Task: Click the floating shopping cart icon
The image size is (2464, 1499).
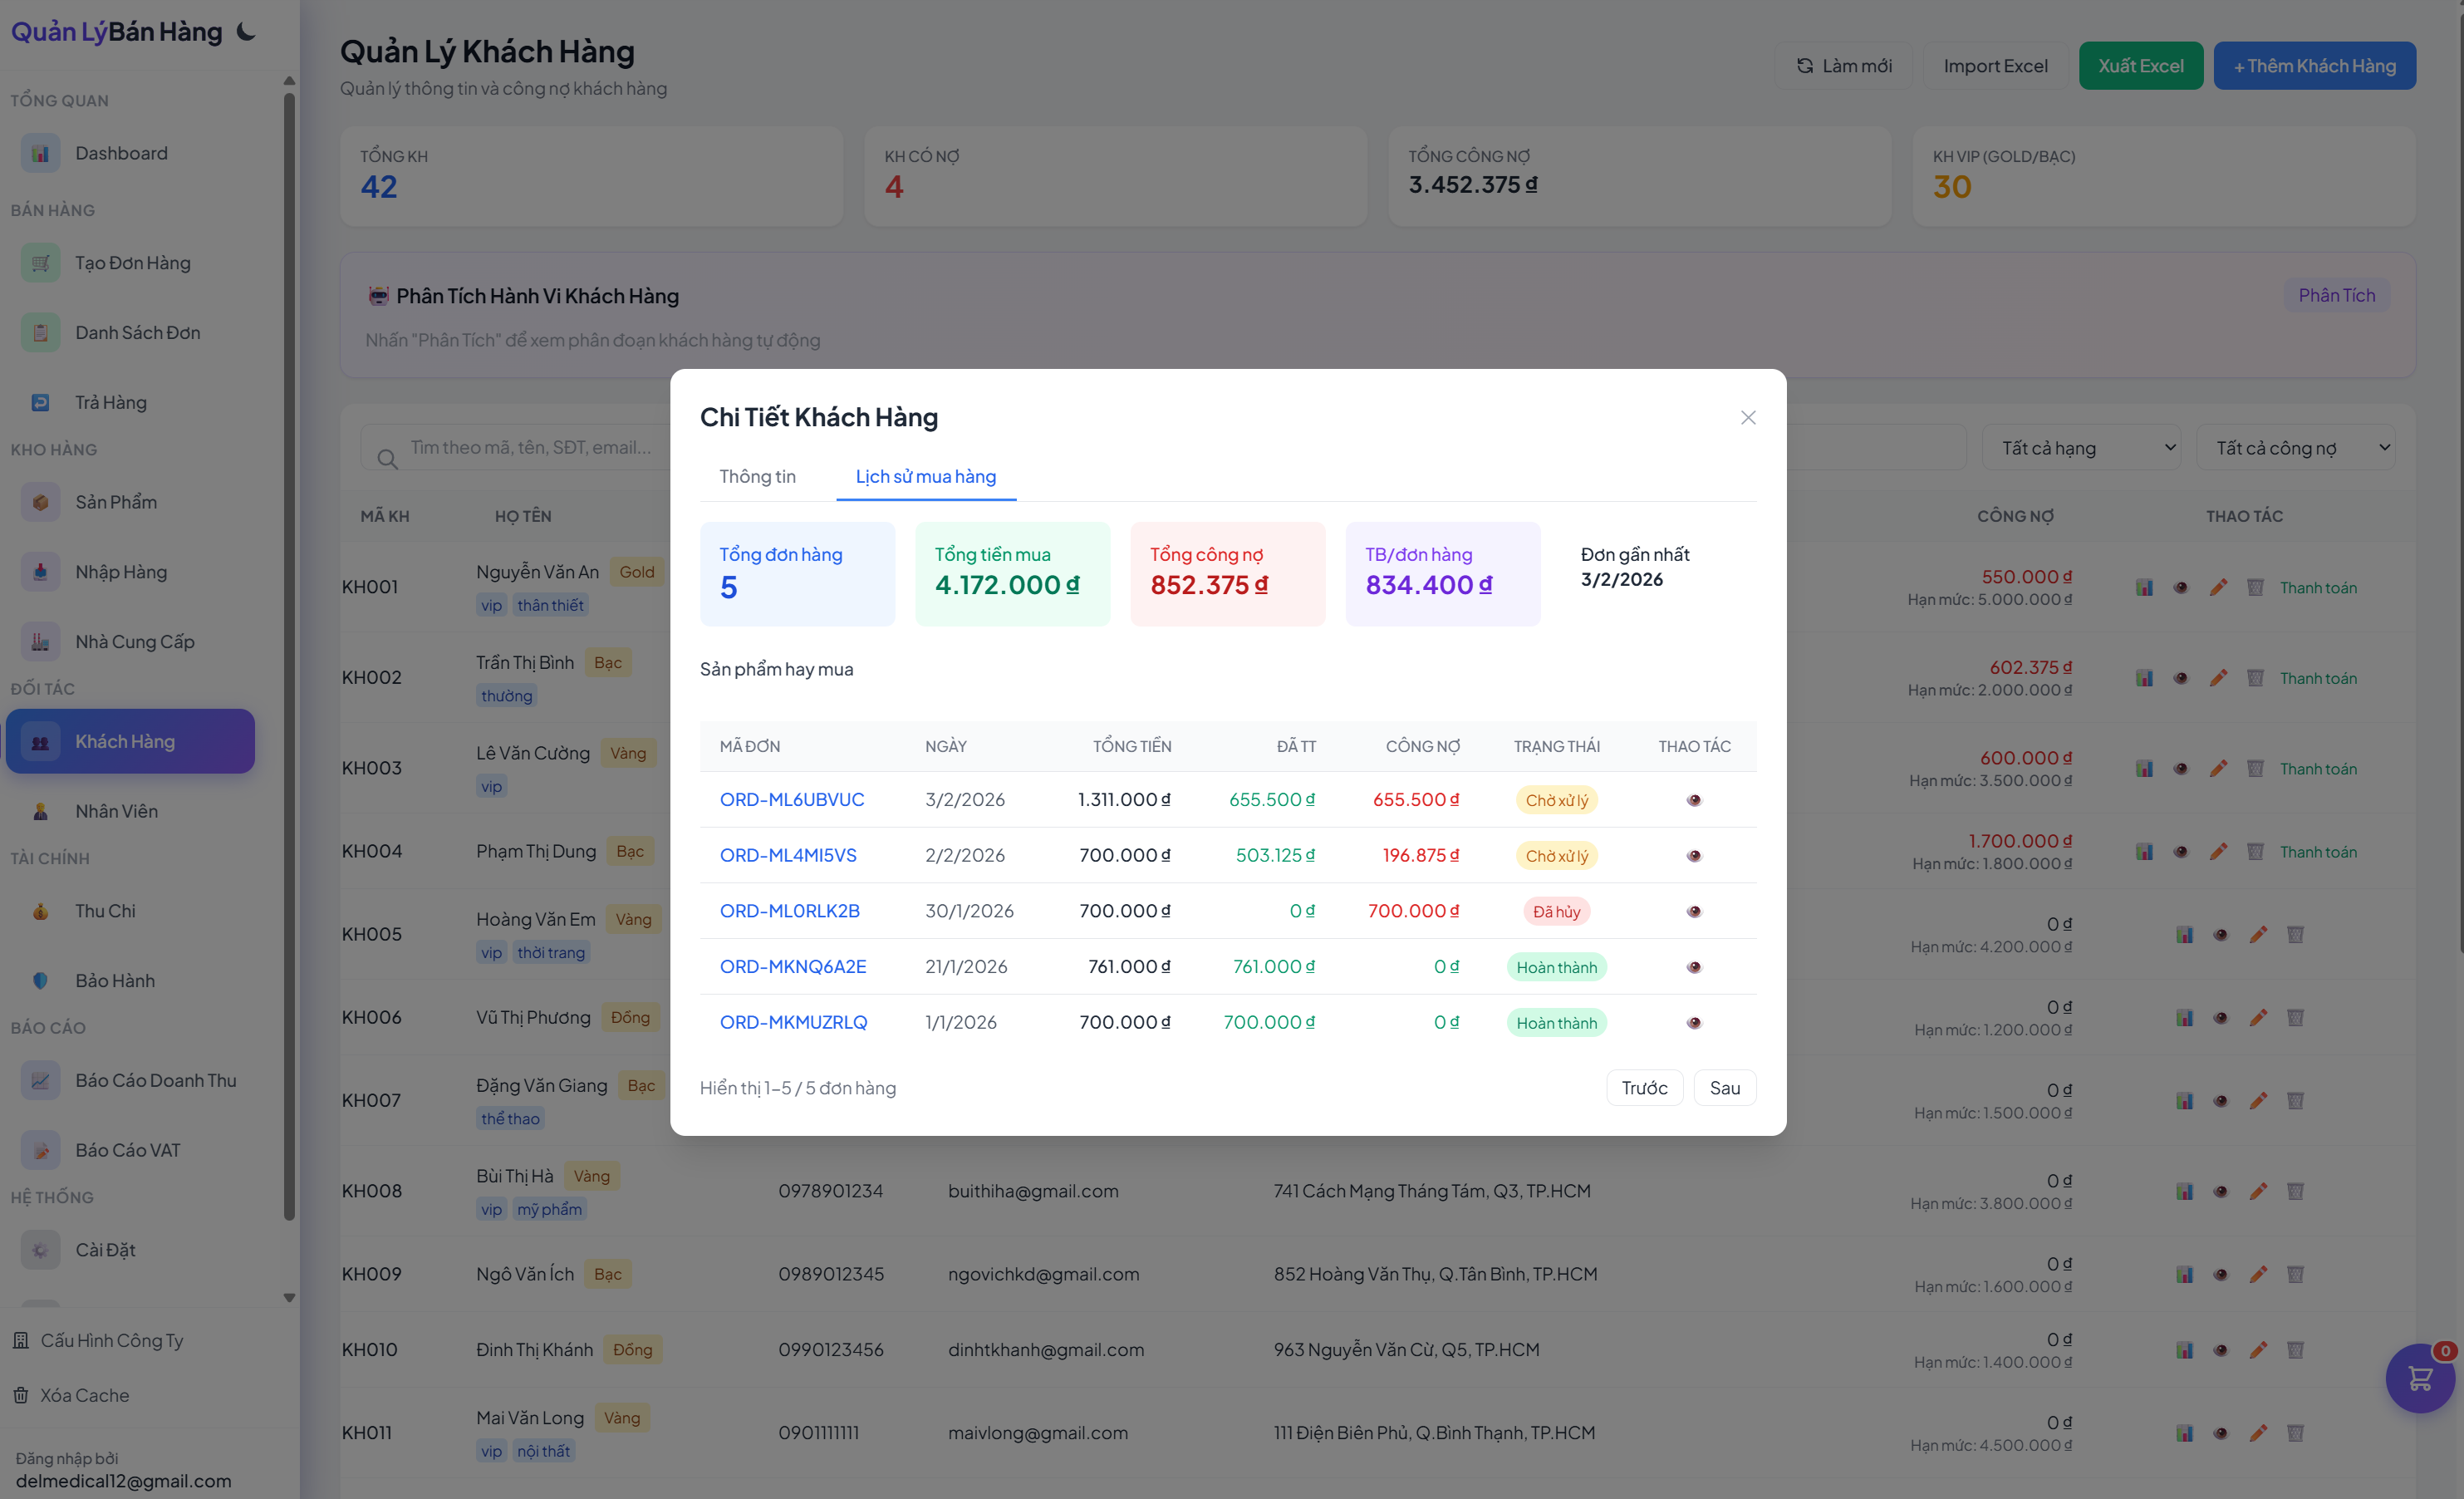Action: (2419, 1378)
